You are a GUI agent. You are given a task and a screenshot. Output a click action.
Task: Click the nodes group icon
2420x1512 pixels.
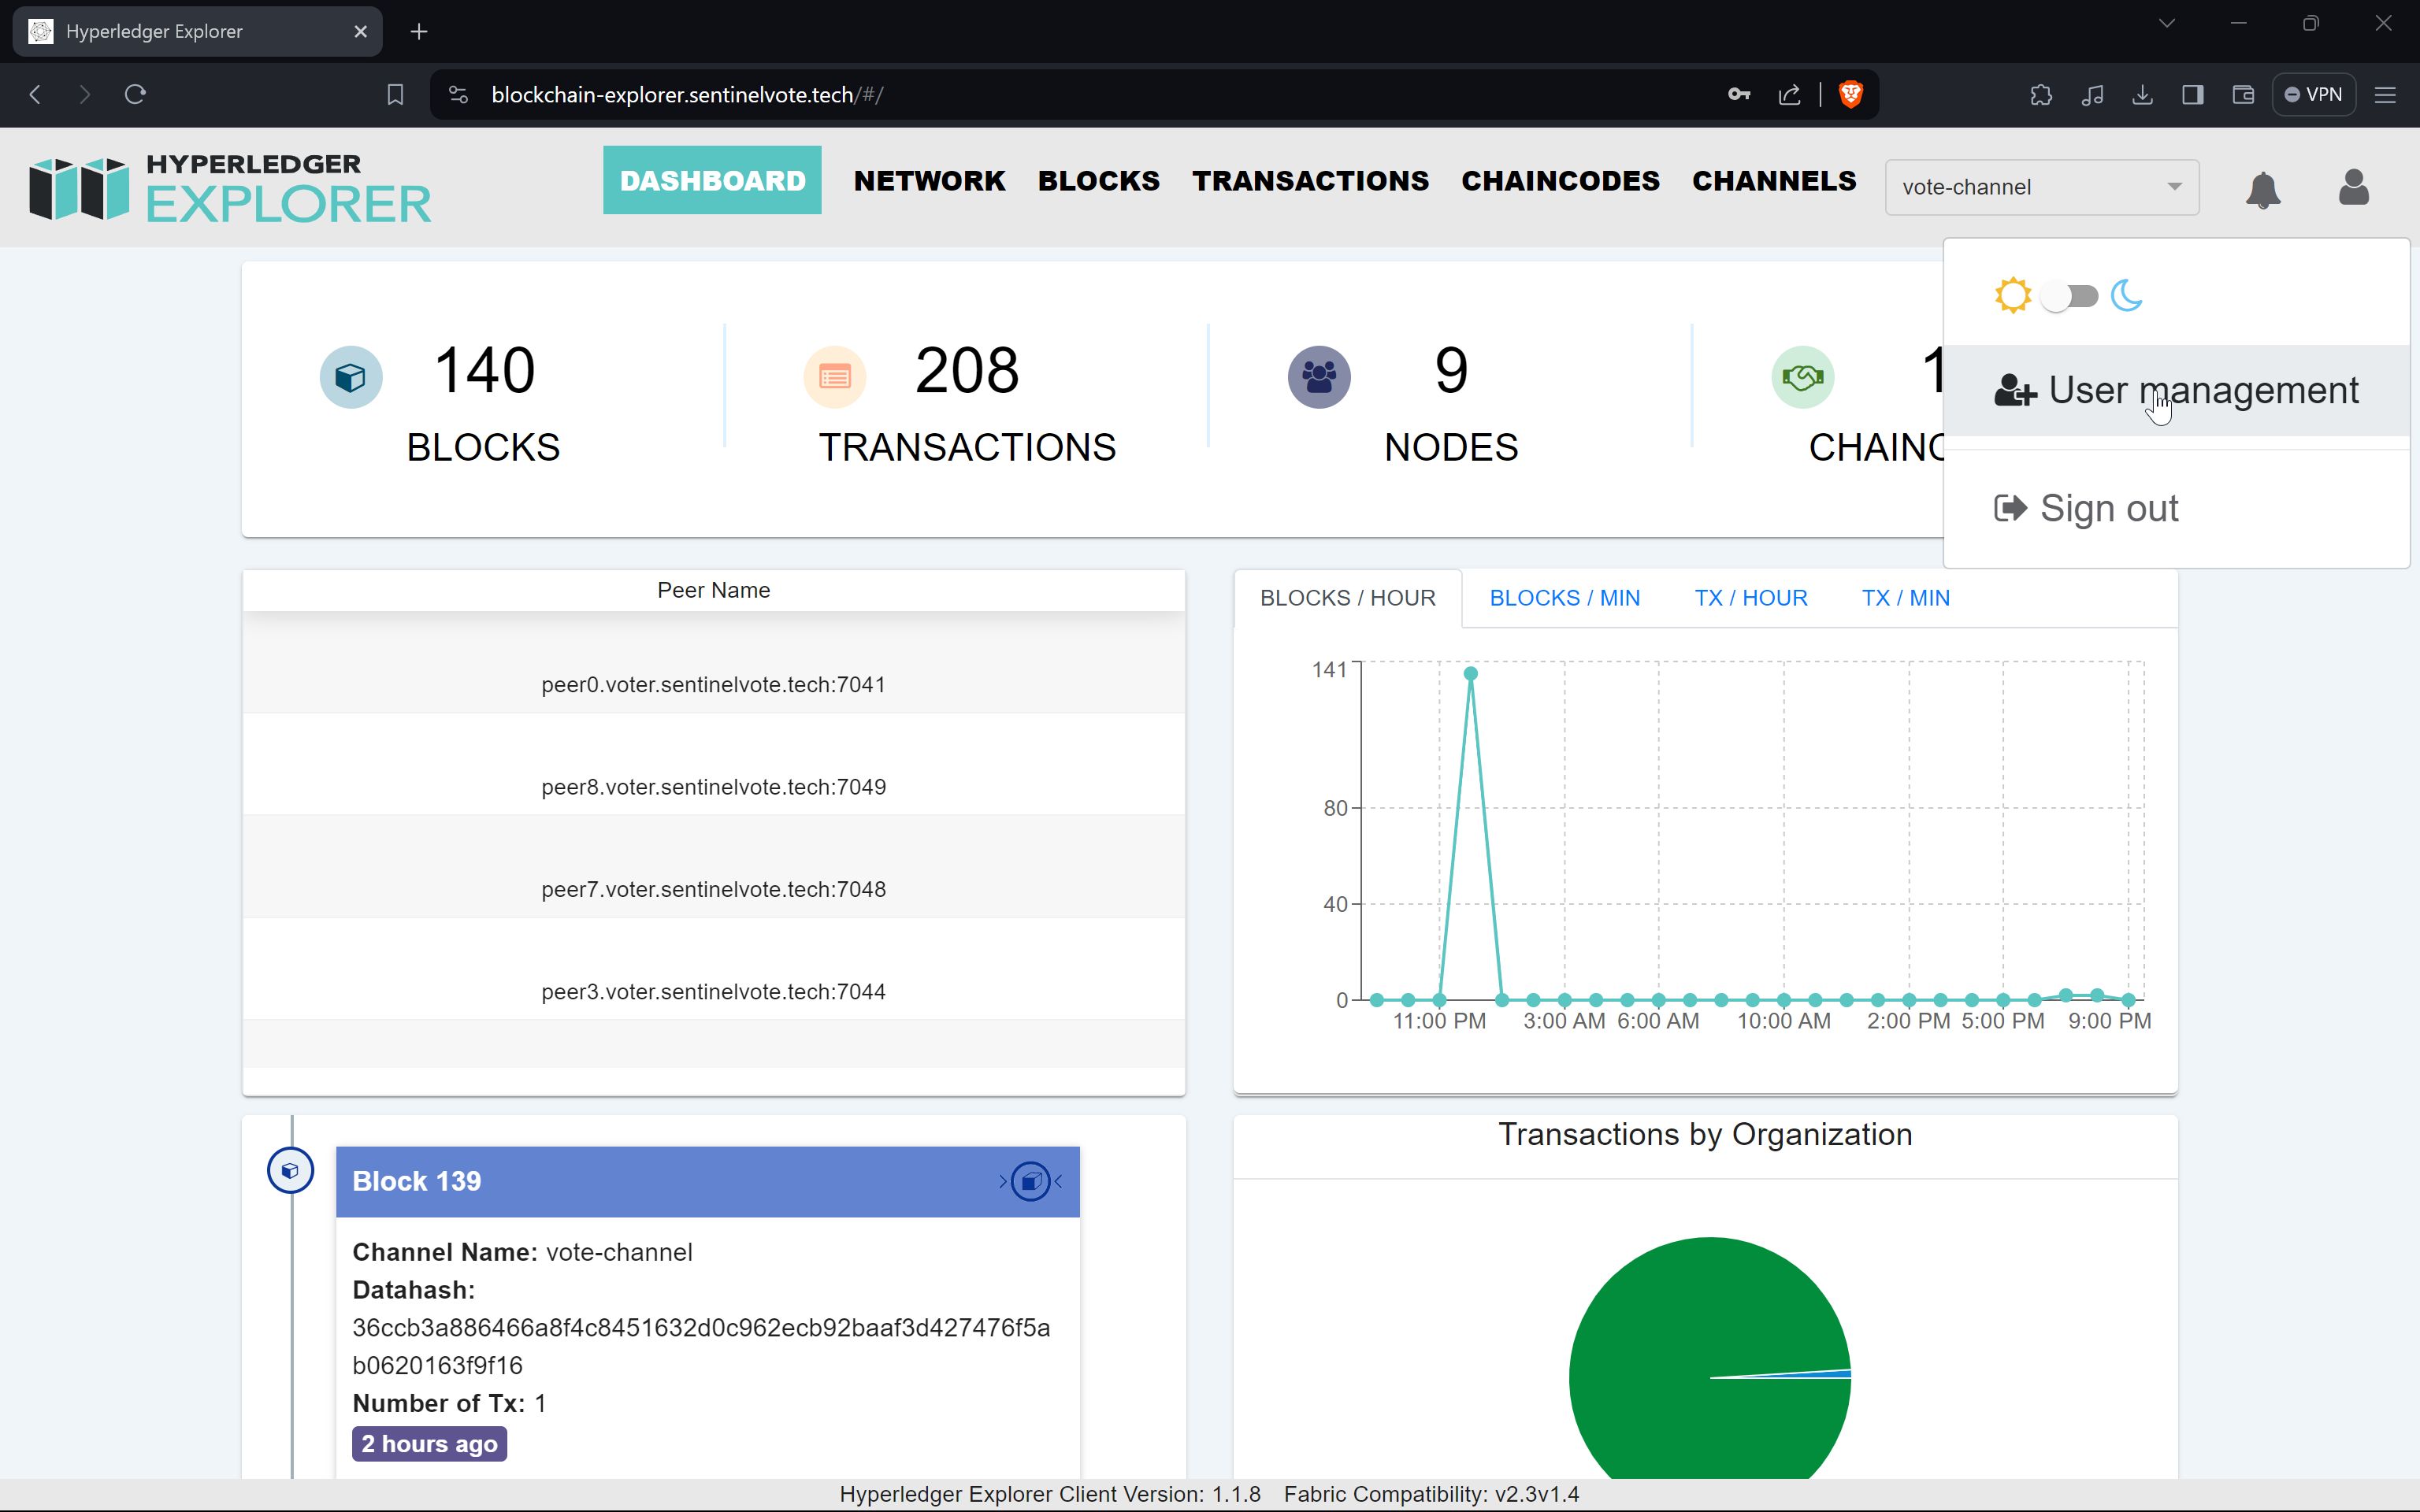tap(1319, 377)
